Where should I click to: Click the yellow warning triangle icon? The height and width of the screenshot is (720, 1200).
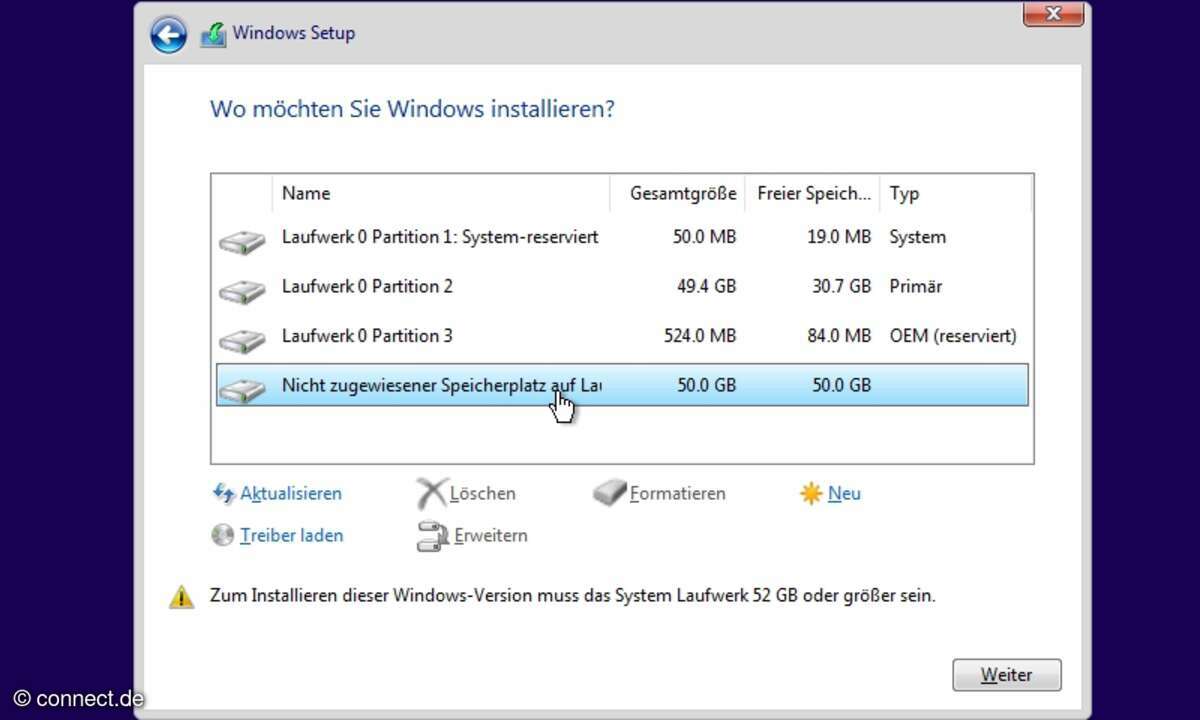pyautogui.click(x=181, y=597)
